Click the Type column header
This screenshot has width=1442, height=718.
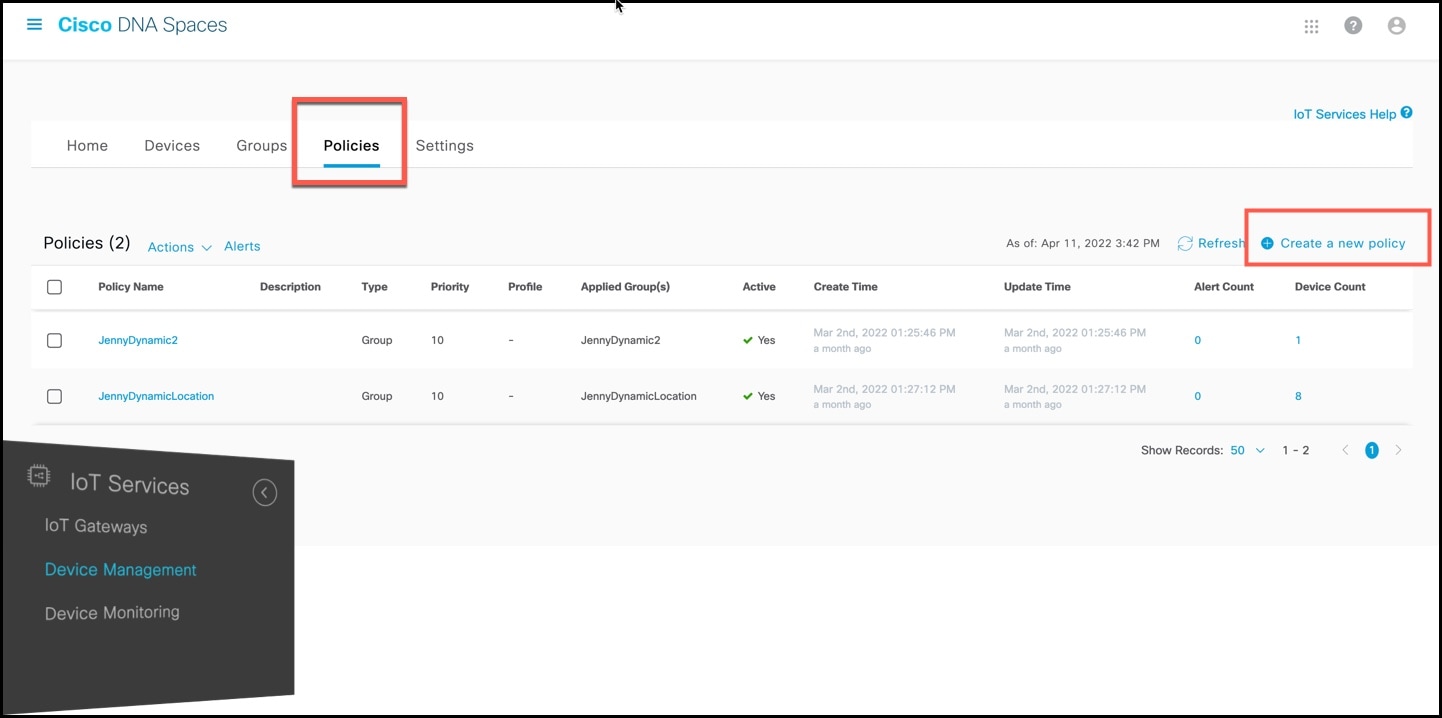tap(374, 287)
